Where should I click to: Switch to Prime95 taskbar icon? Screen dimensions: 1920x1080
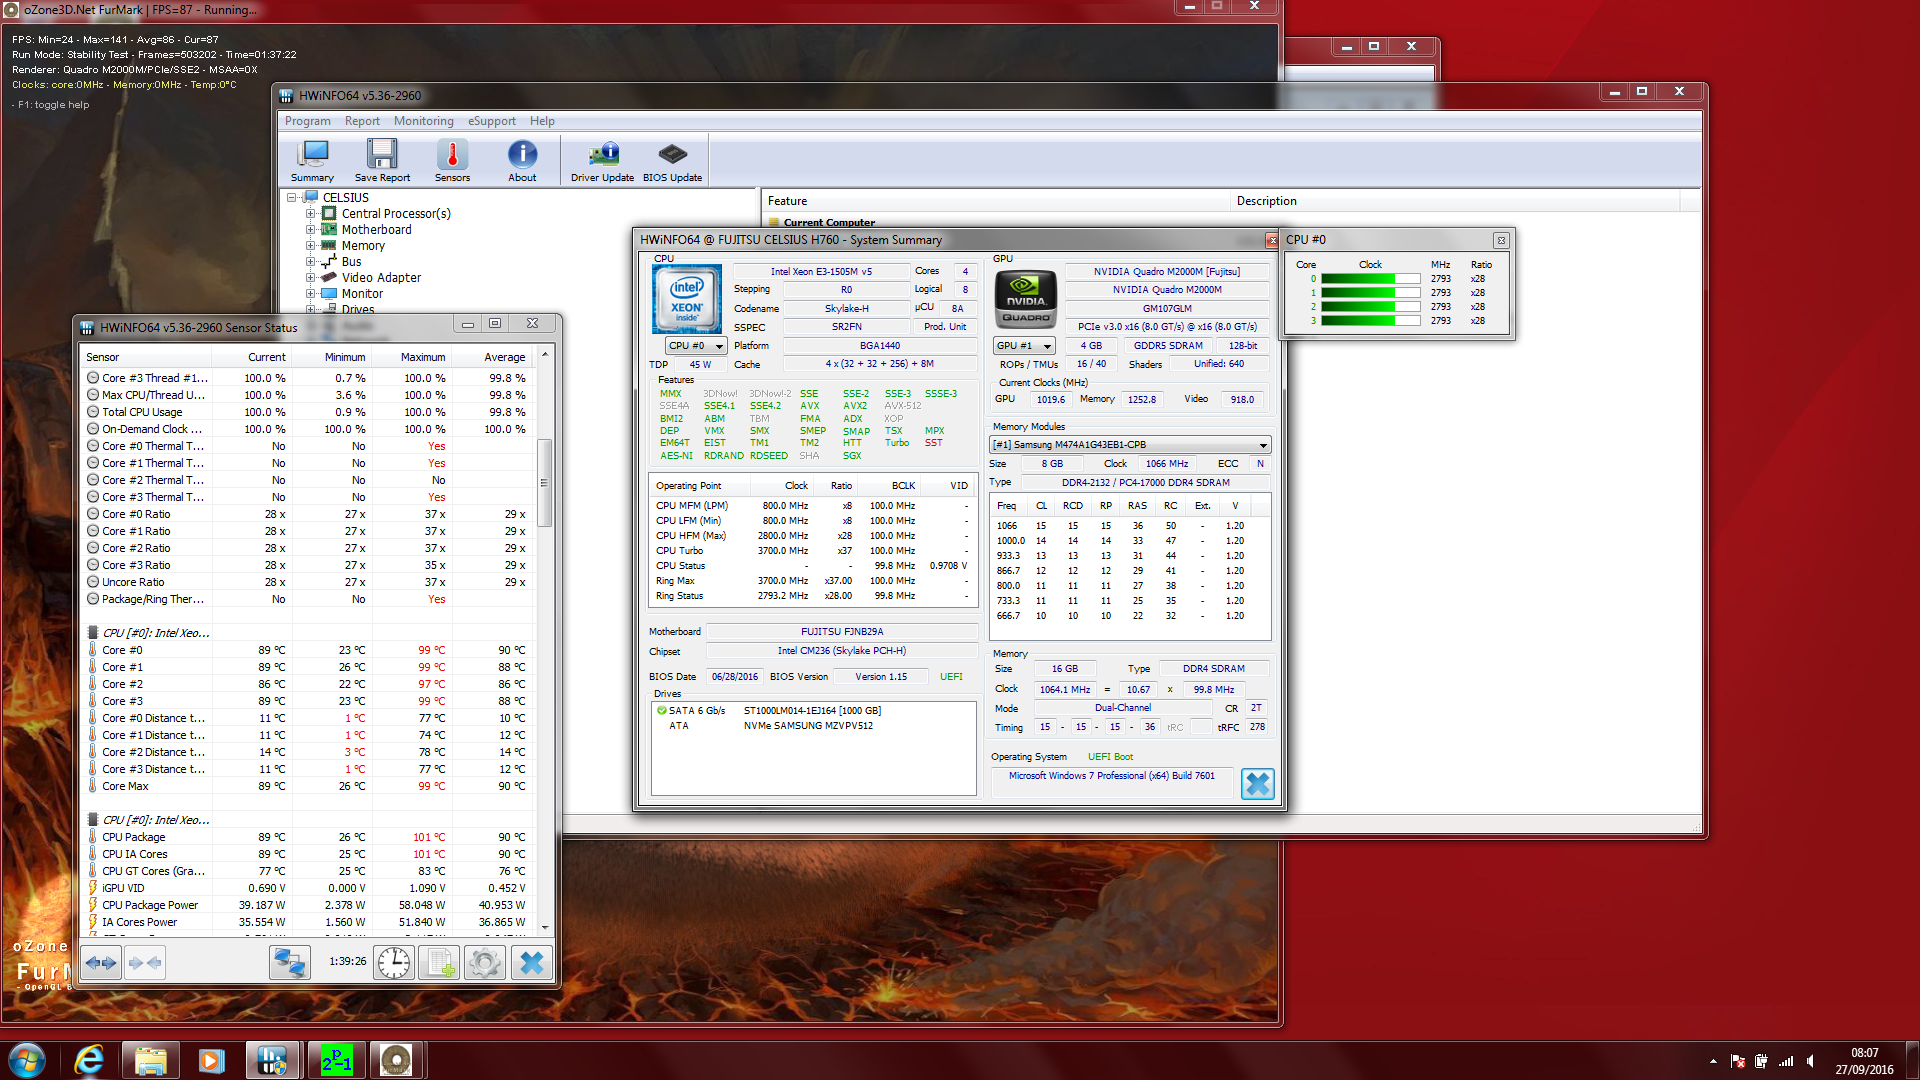tap(336, 1060)
